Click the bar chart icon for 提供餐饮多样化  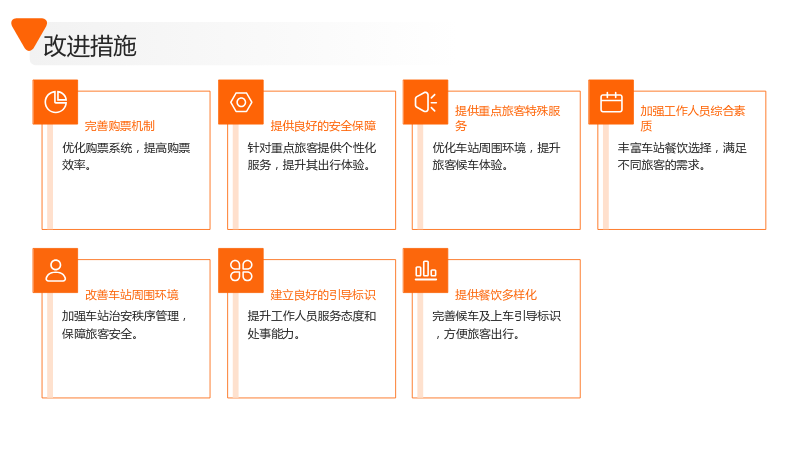pos(426,270)
